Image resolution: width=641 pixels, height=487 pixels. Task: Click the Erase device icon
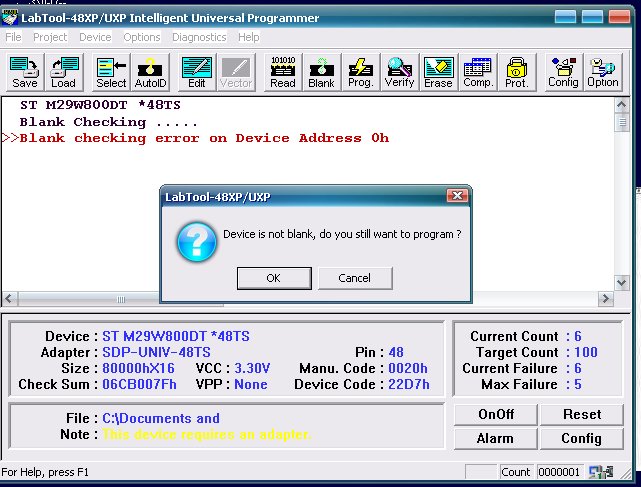[x=438, y=72]
